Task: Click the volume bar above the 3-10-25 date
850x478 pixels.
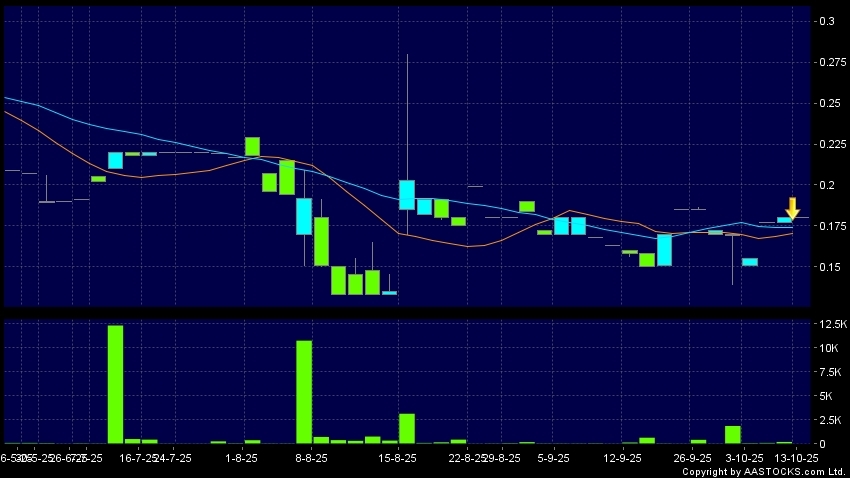Action: (732, 434)
